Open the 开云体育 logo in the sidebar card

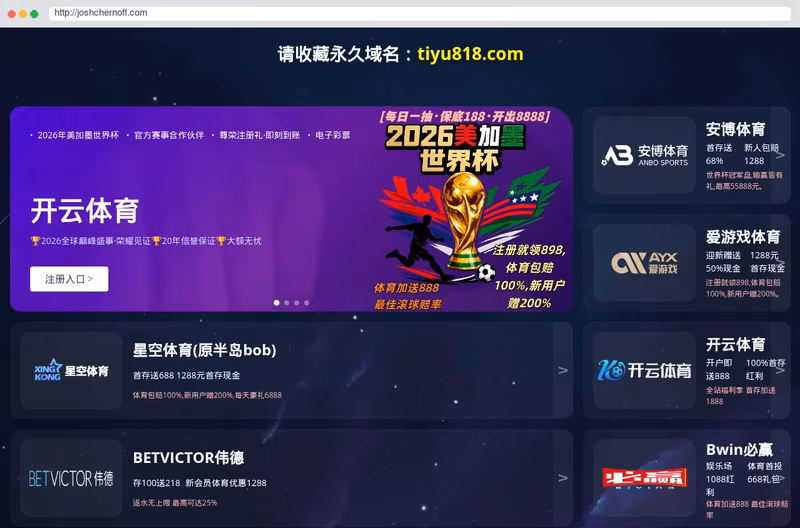[x=644, y=370]
